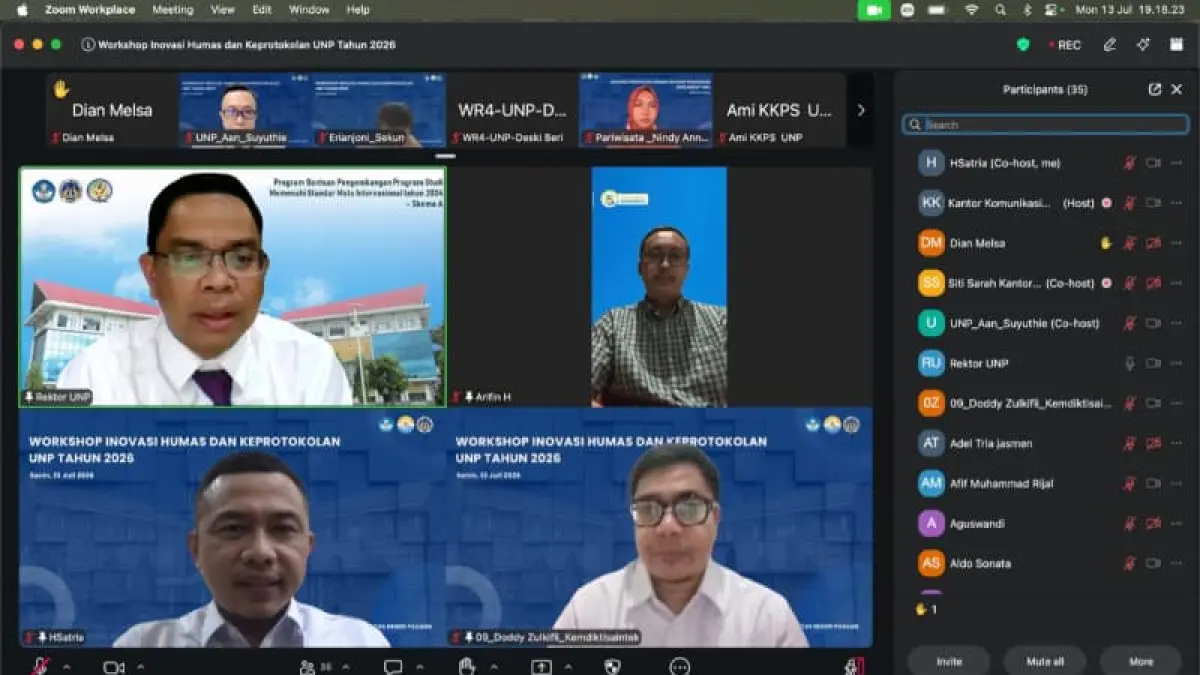
Task: Click the Invite button
Action: 949,661
